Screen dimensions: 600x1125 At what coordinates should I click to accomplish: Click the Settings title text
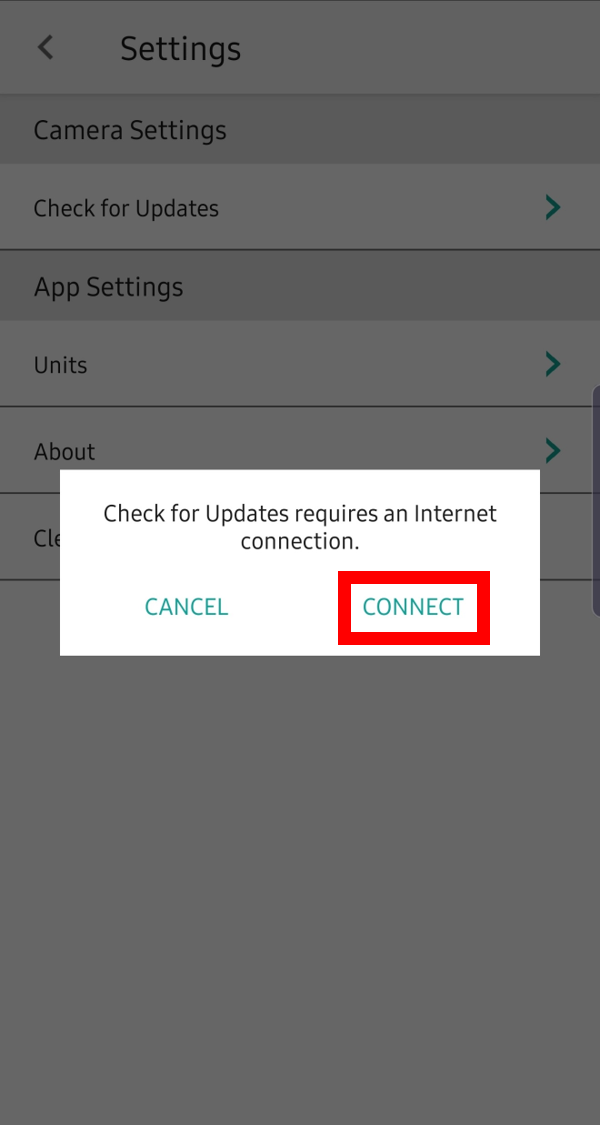click(x=180, y=49)
